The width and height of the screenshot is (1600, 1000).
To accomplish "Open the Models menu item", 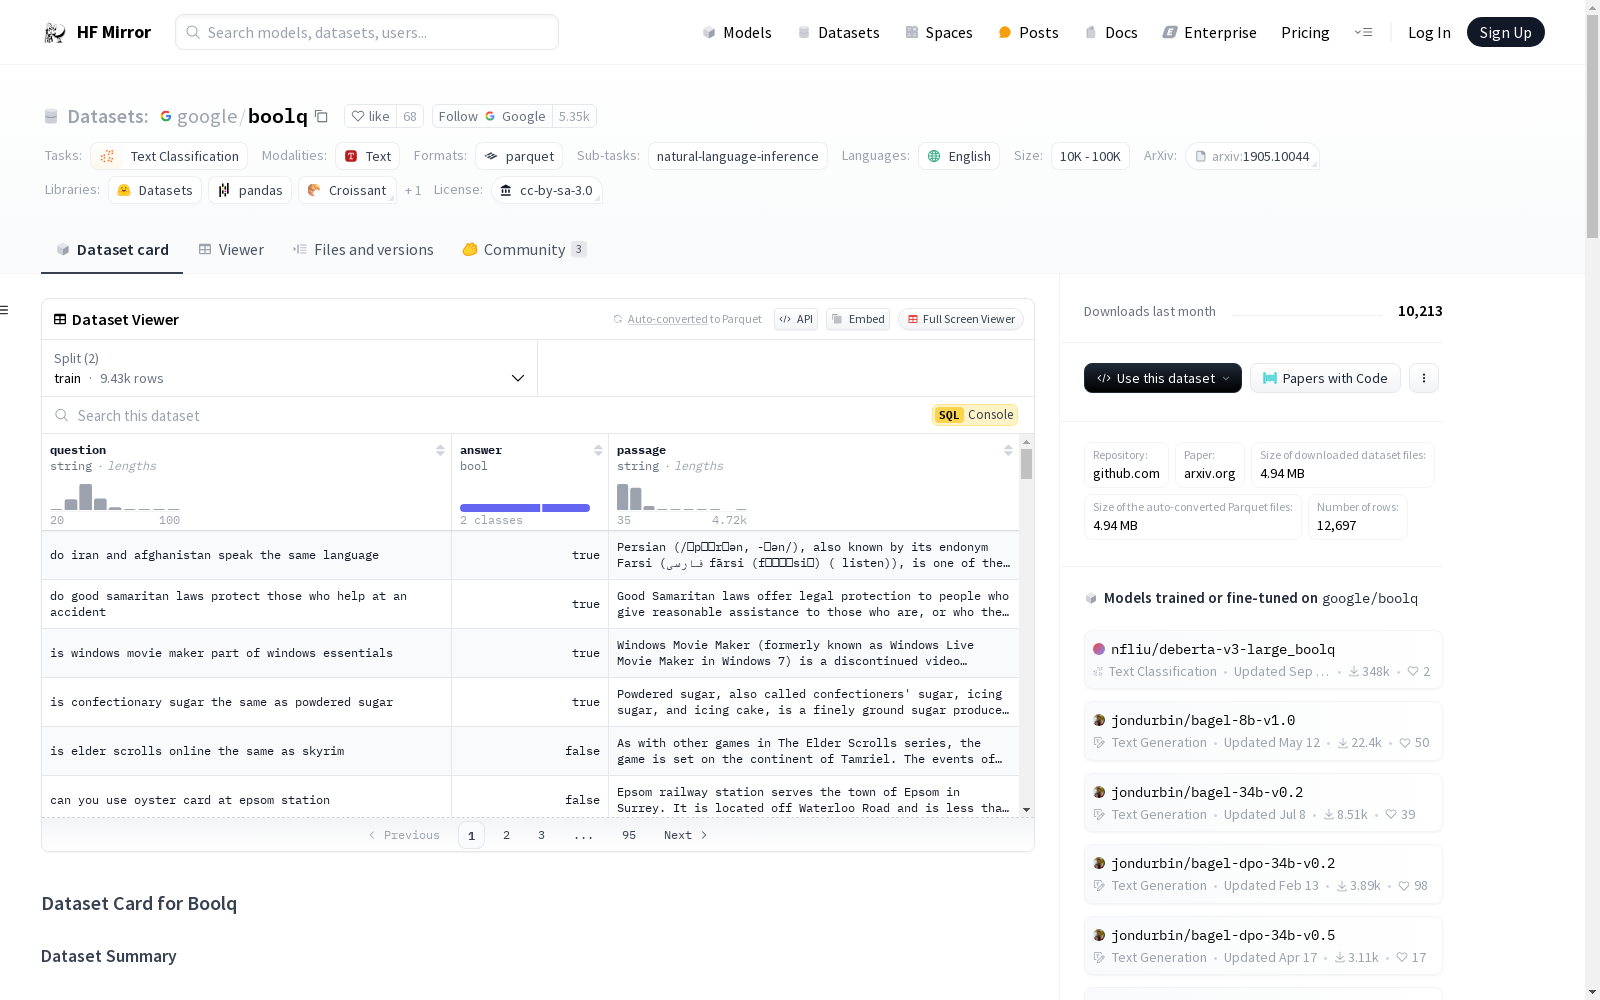I will (x=737, y=32).
